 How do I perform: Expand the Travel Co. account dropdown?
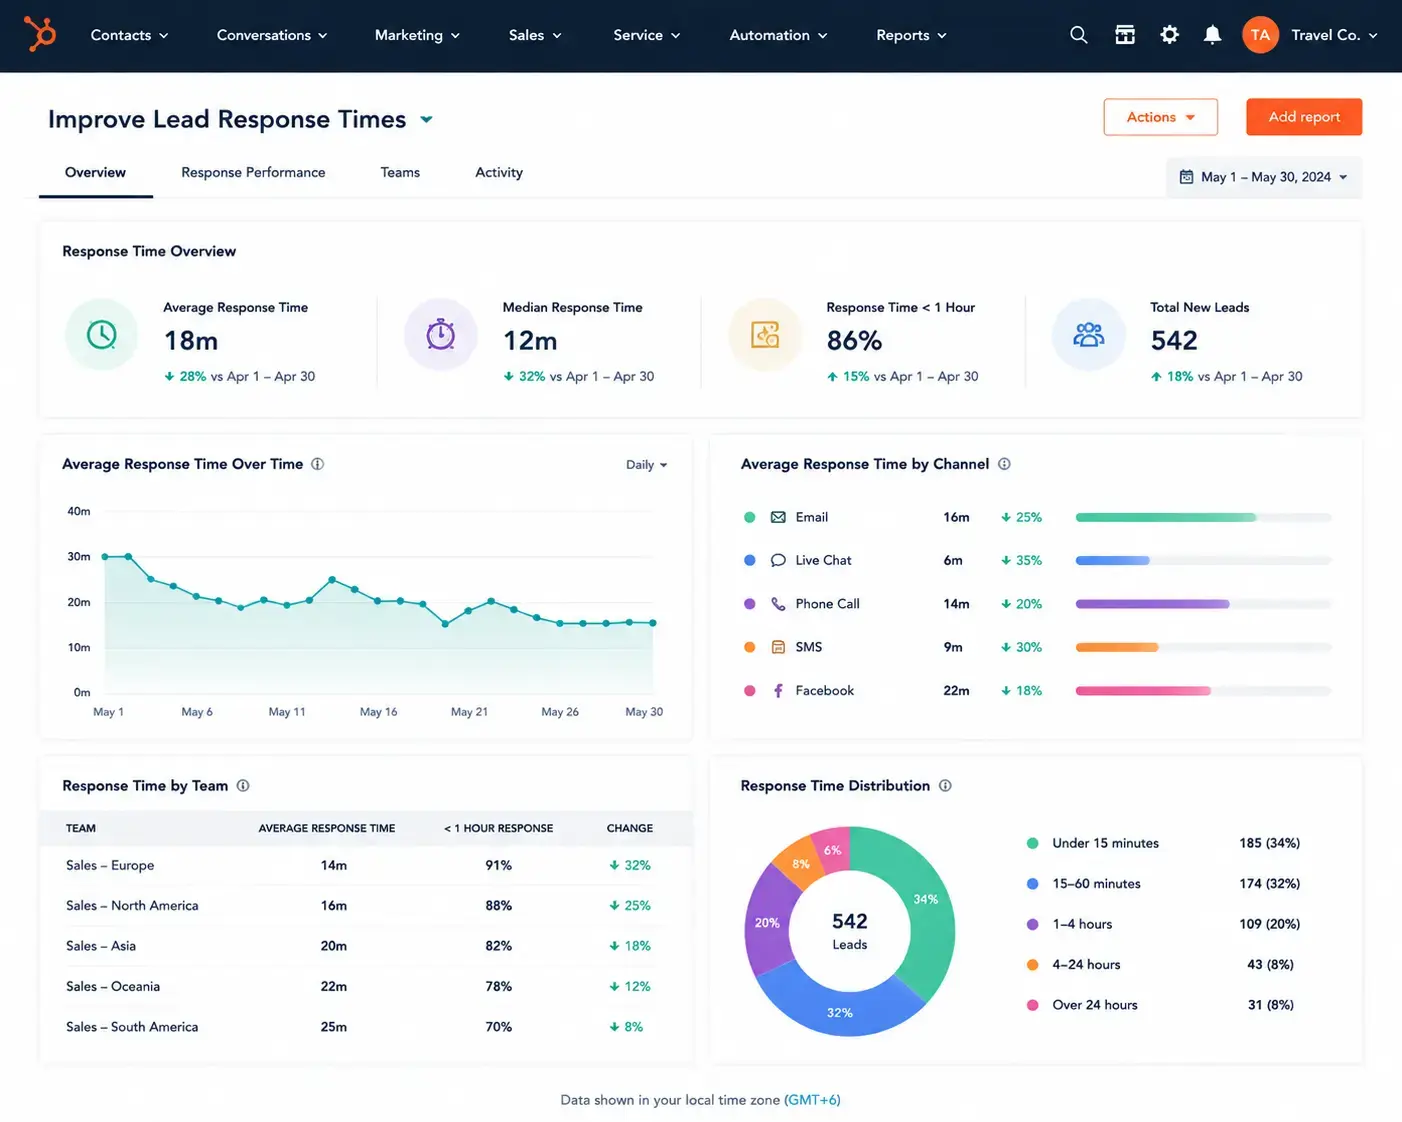click(1334, 35)
